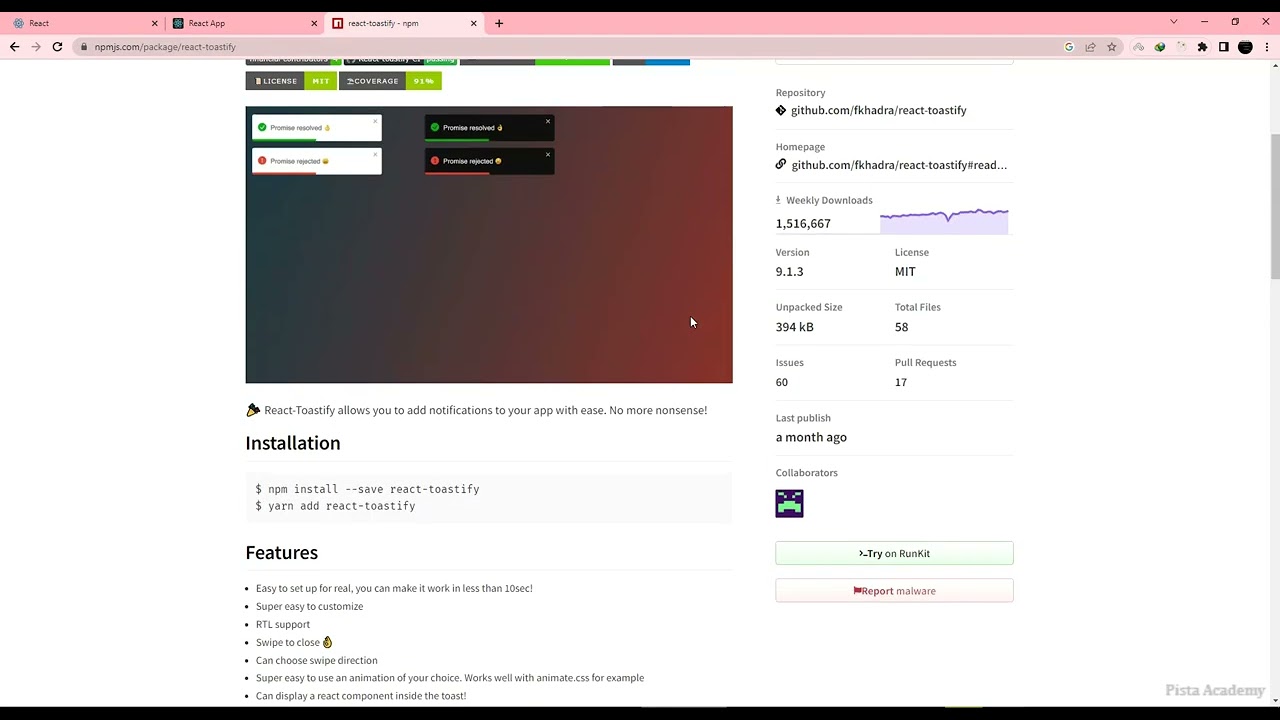Reload the npm page

57,47
